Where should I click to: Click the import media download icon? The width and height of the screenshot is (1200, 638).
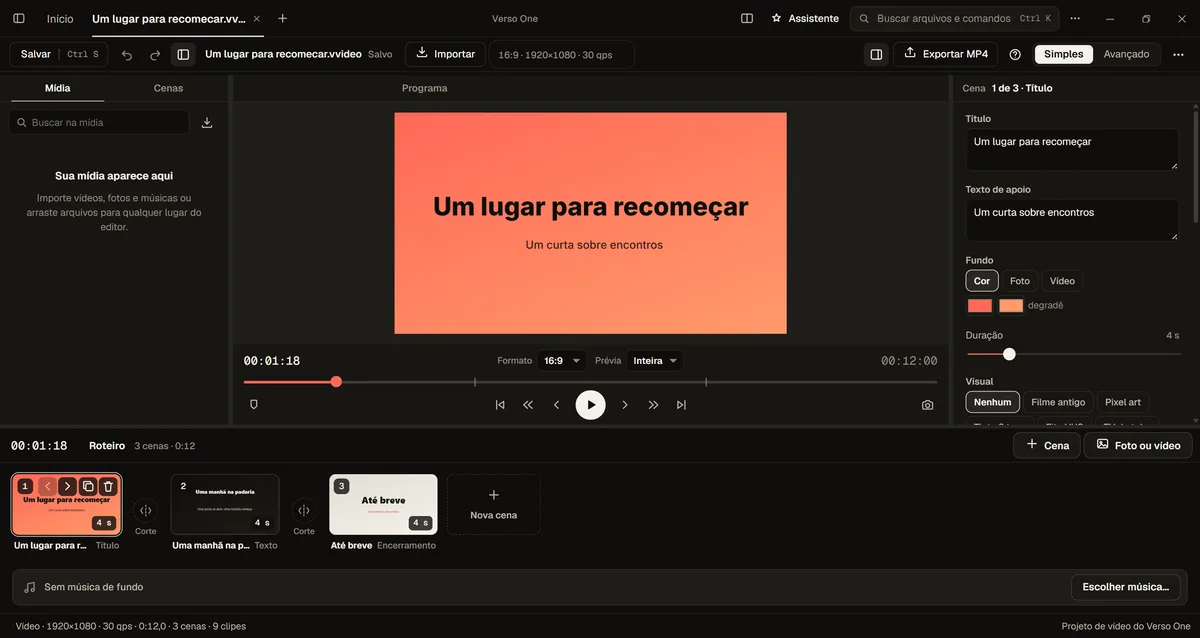(207, 122)
